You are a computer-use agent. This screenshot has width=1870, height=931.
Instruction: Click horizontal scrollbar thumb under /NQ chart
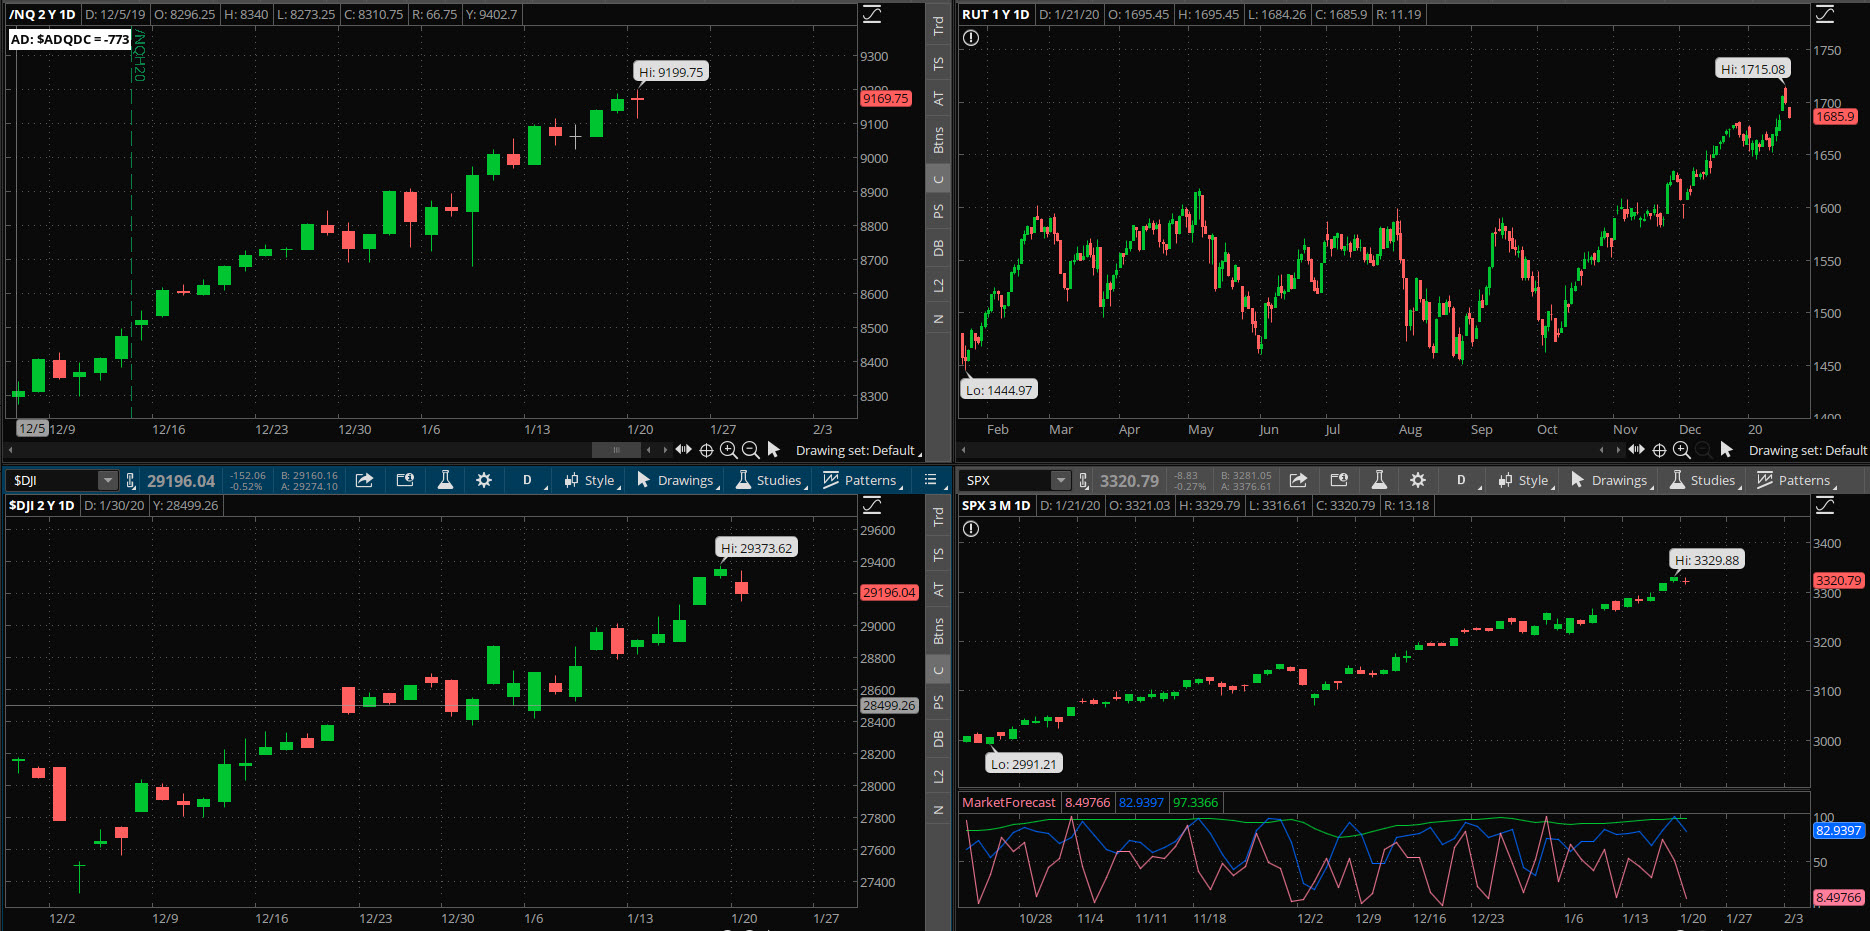click(x=617, y=450)
